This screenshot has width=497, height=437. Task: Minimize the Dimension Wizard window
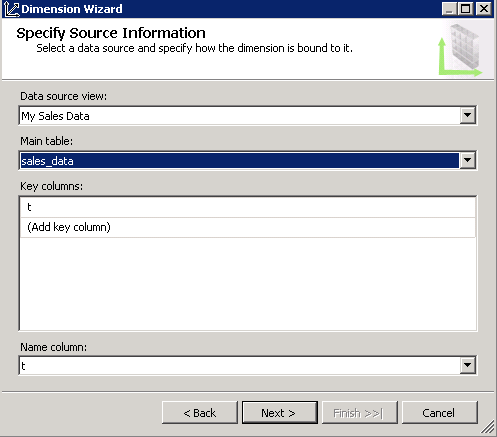point(449,9)
